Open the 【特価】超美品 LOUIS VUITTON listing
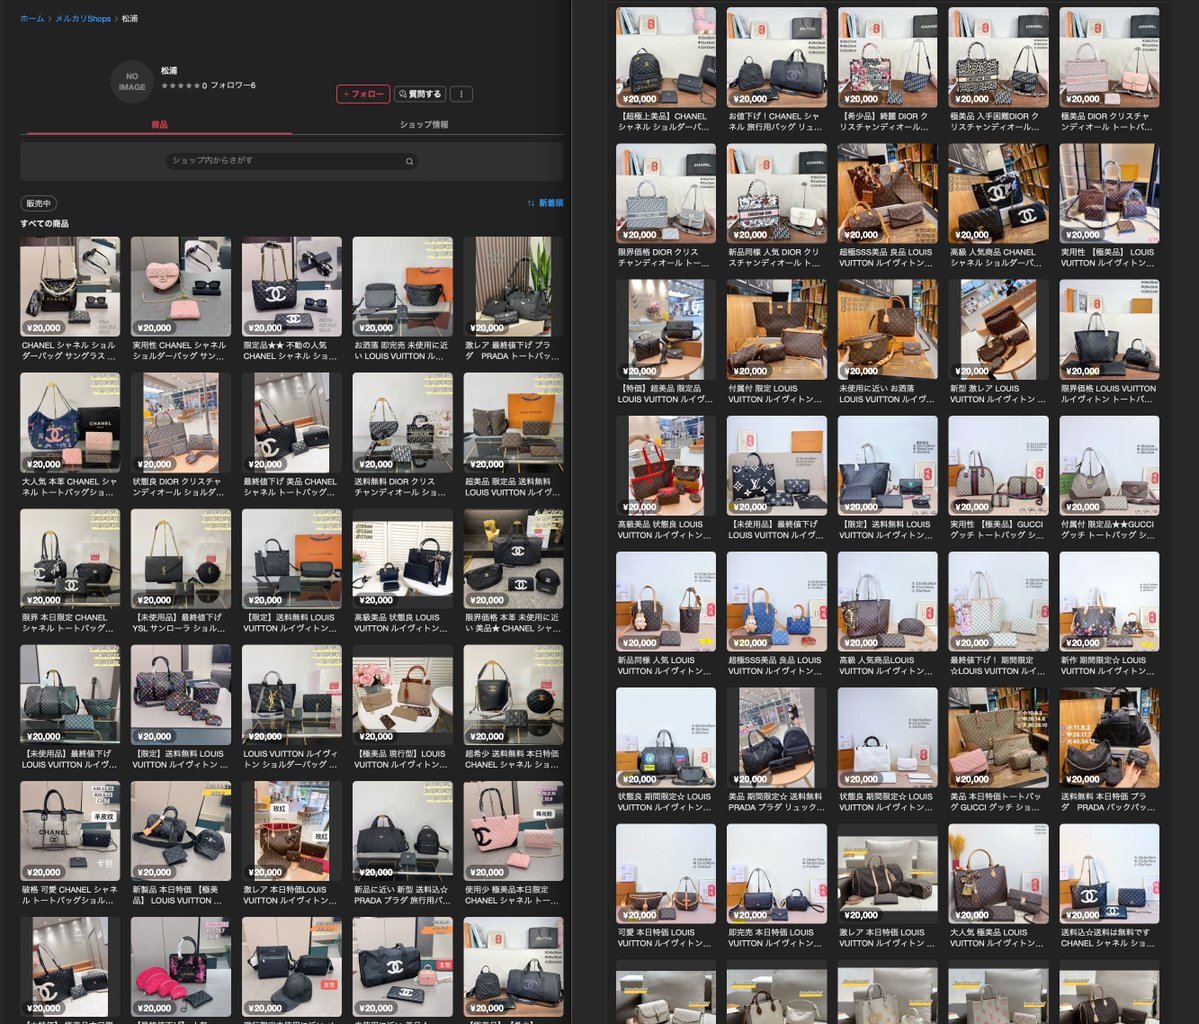This screenshot has width=1199, height=1024. tap(665, 330)
